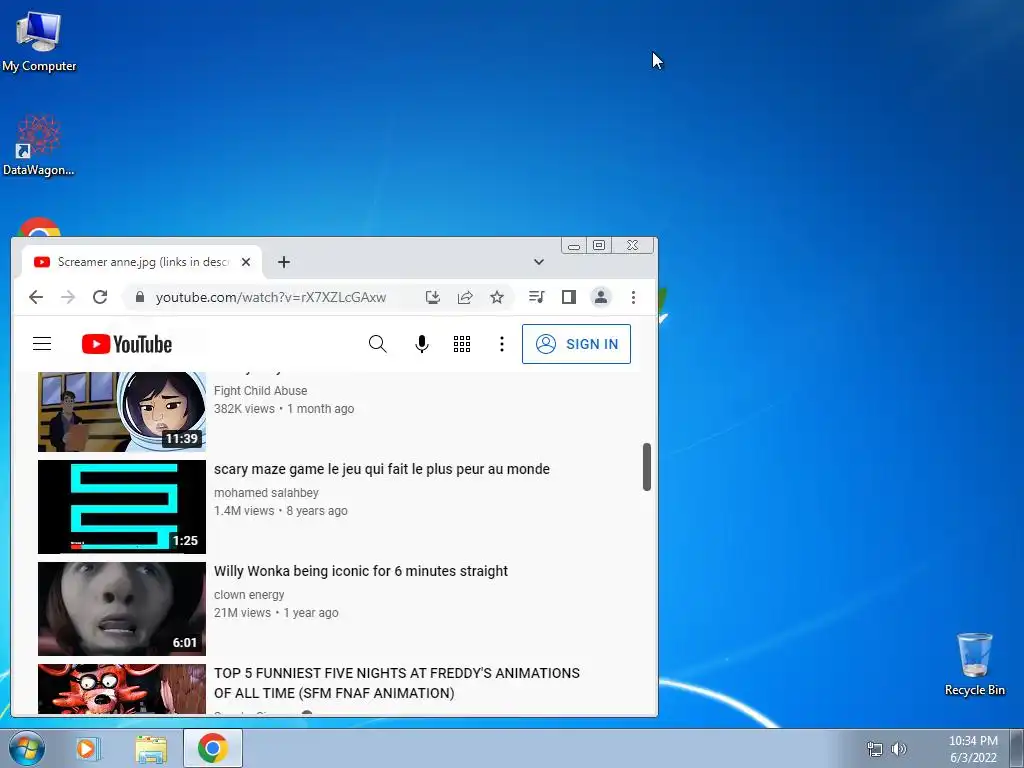Select the Chrome desktop icon behind the window
The height and width of the screenshot is (768, 1024).
pyautogui.click(x=39, y=227)
